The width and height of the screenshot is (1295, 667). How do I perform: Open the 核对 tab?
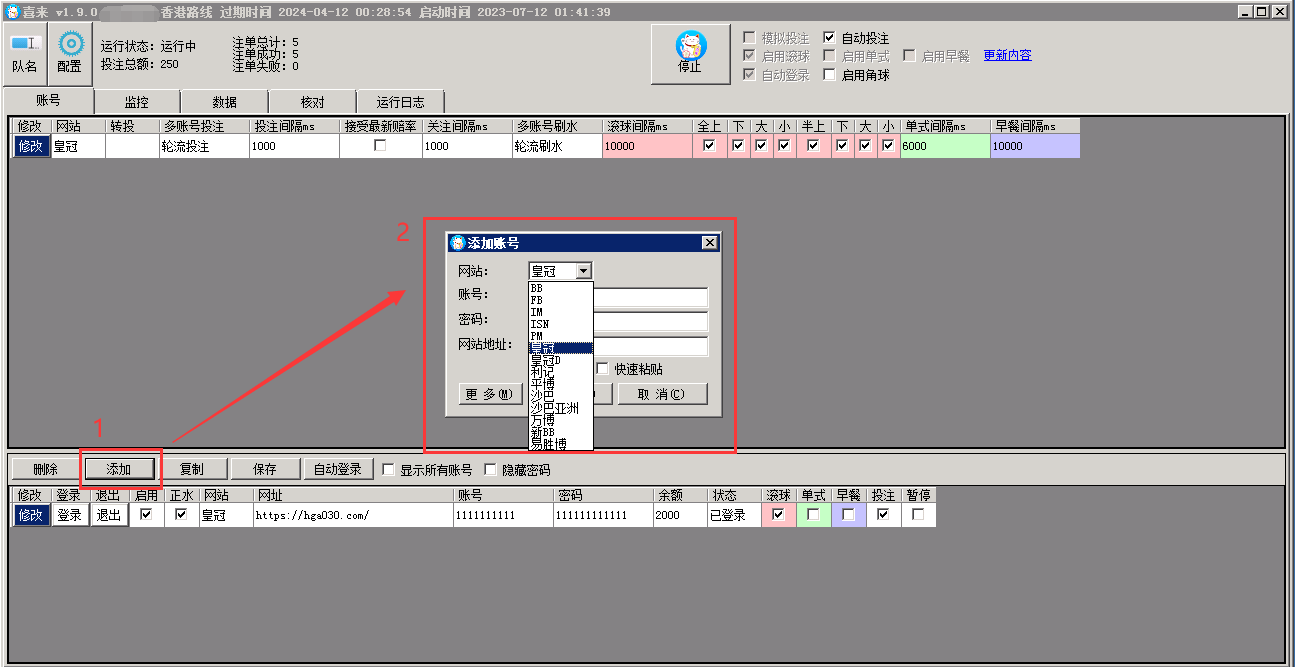(313, 102)
